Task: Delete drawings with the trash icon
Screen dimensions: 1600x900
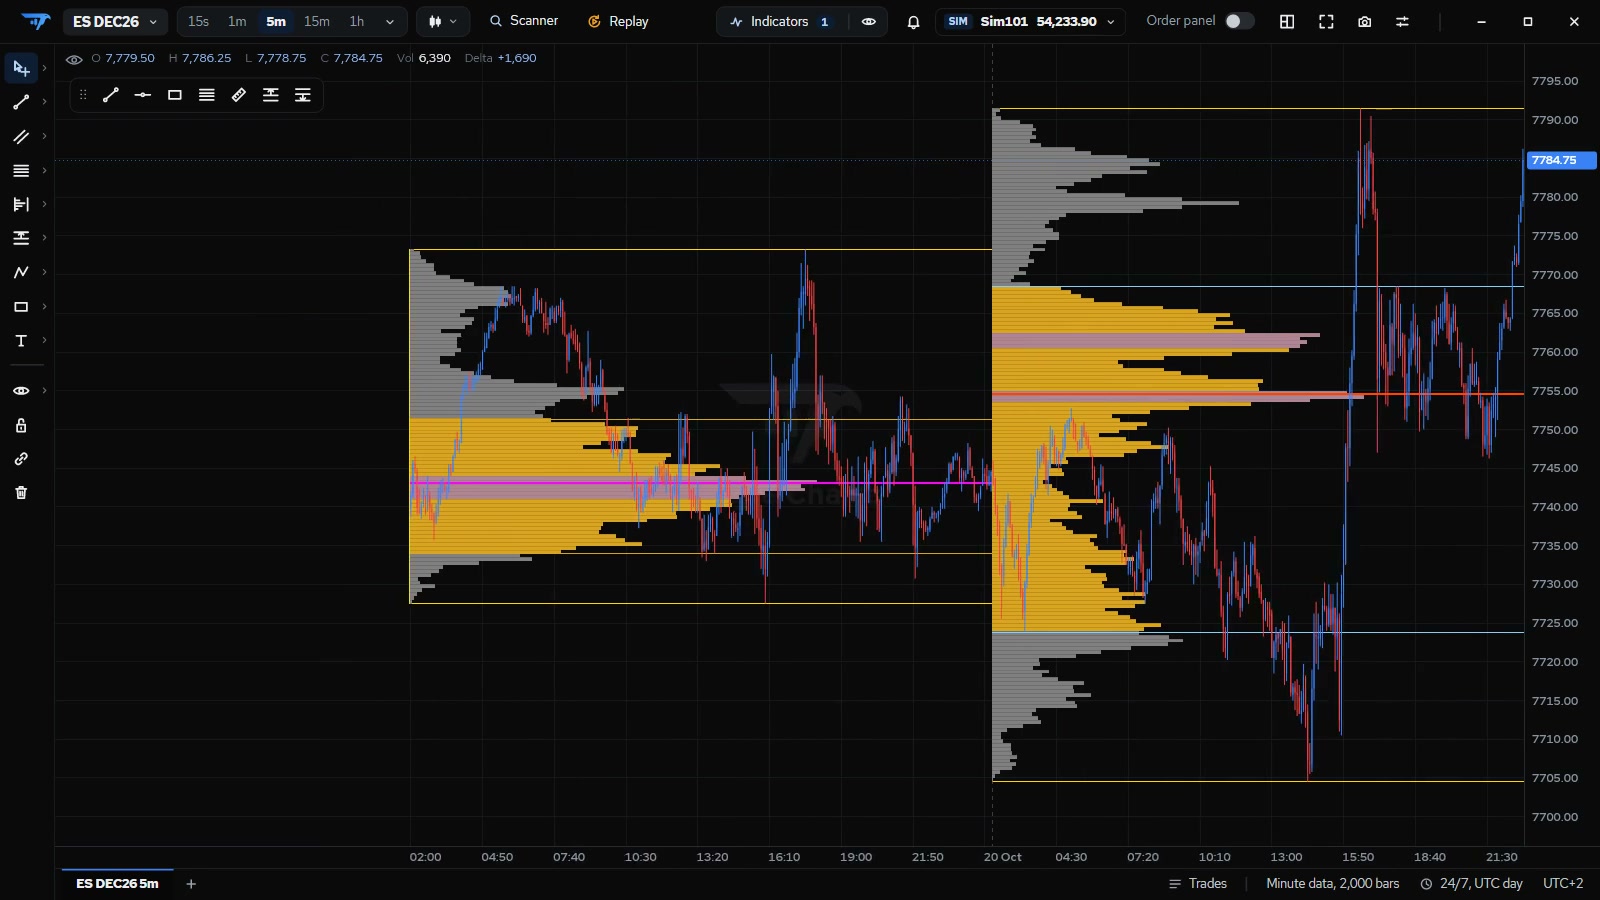Action: tap(21, 492)
